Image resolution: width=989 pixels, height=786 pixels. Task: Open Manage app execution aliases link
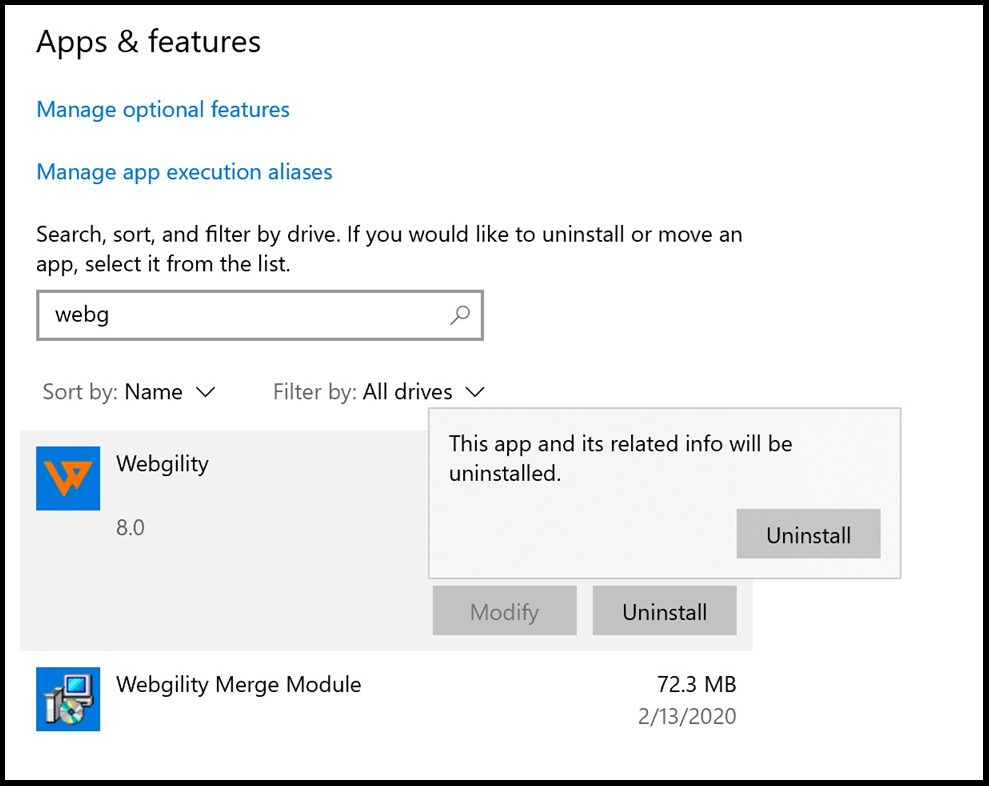coord(184,172)
